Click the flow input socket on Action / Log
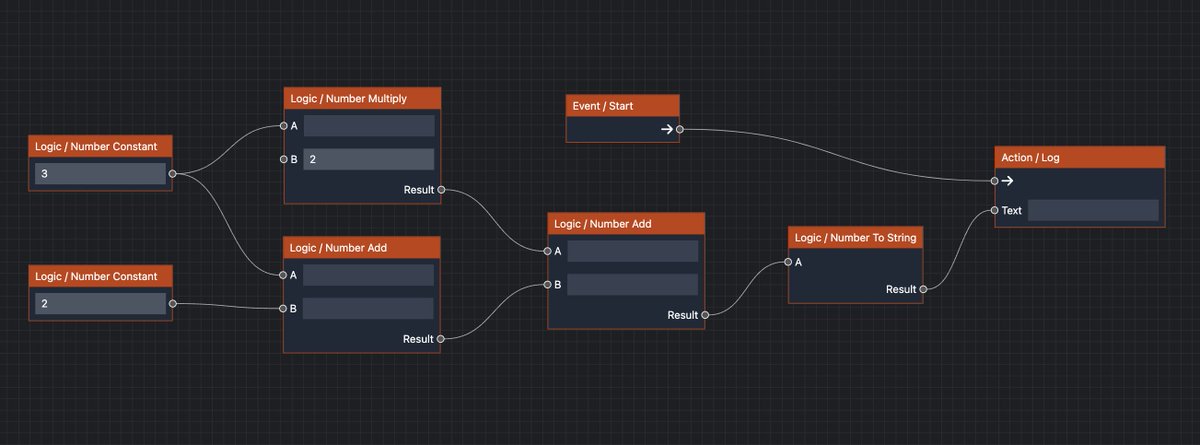The image size is (1200, 445). (994, 181)
